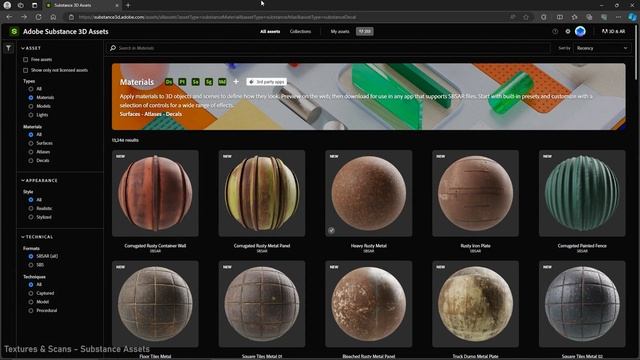640x360 pixels.
Task: Click the points balance button
Action: tap(364, 31)
